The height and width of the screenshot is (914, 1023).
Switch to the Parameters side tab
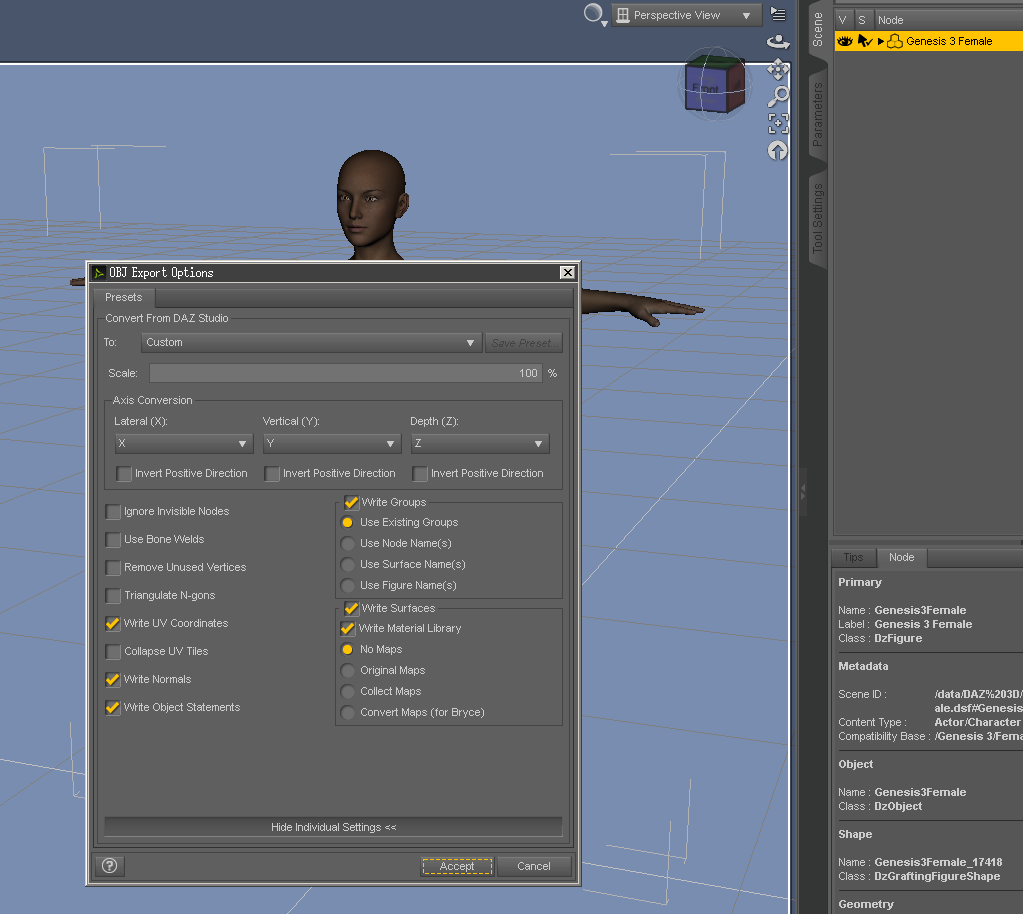coord(817,115)
